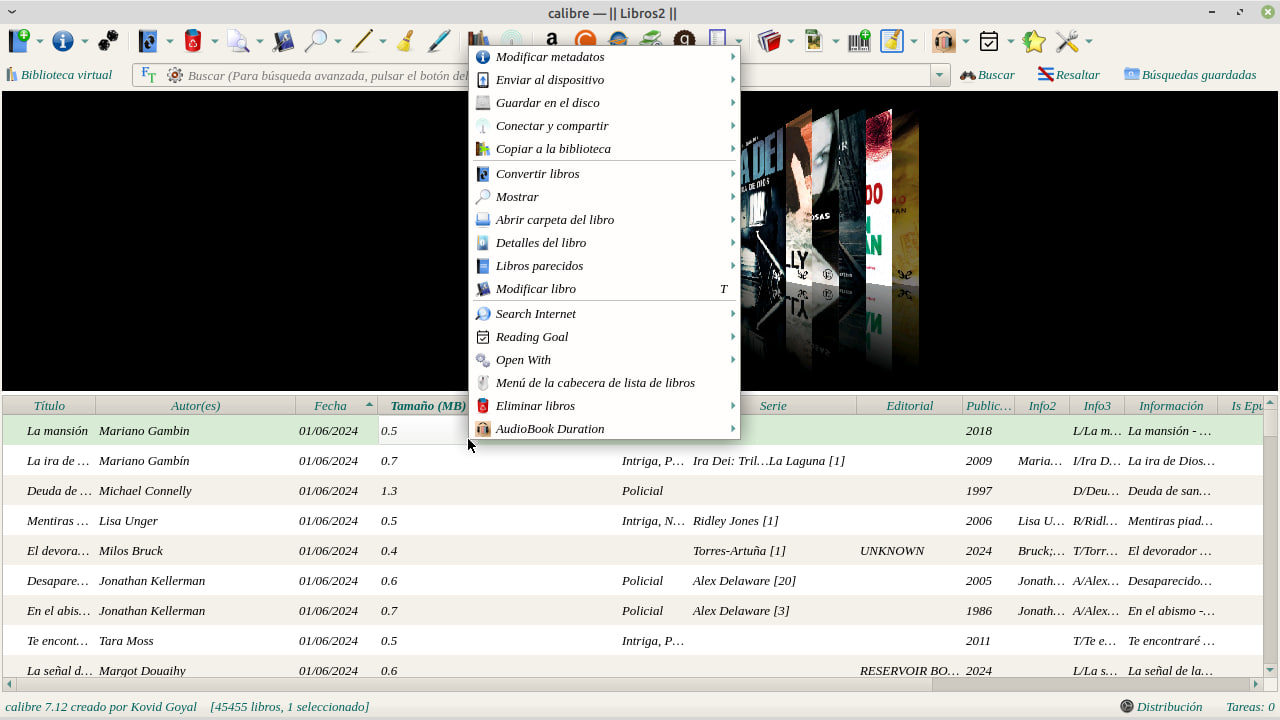Viewport: 1280px width, 720px height.
Task: Expand the Preferences tools dropdown arrow
Action: click(x=1089, y=42)
